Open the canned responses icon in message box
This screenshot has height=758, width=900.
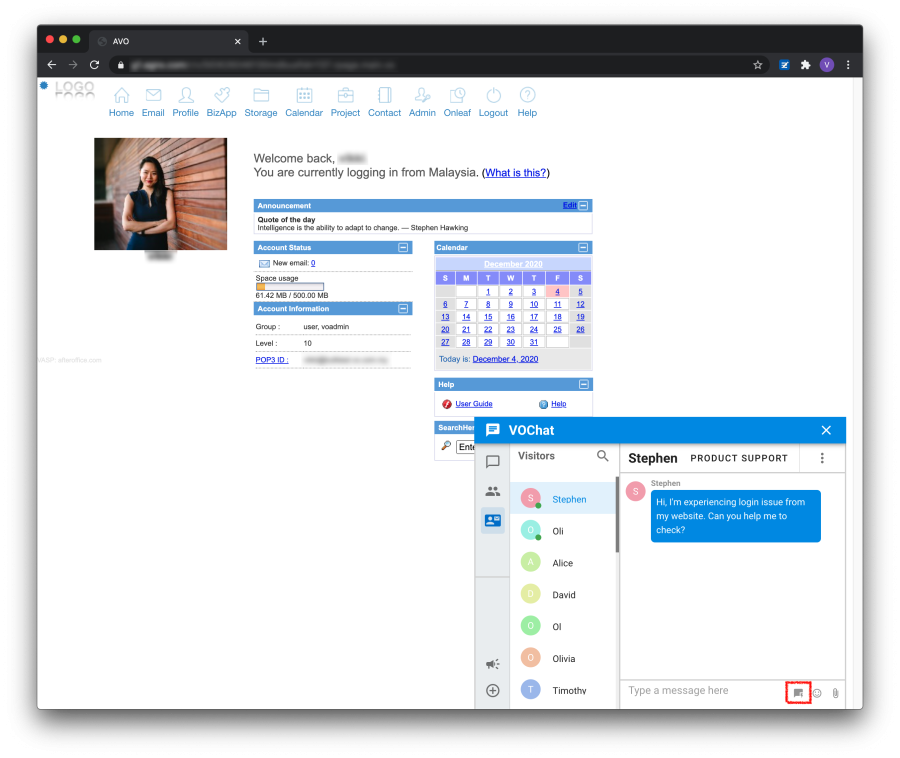(798, 692)
